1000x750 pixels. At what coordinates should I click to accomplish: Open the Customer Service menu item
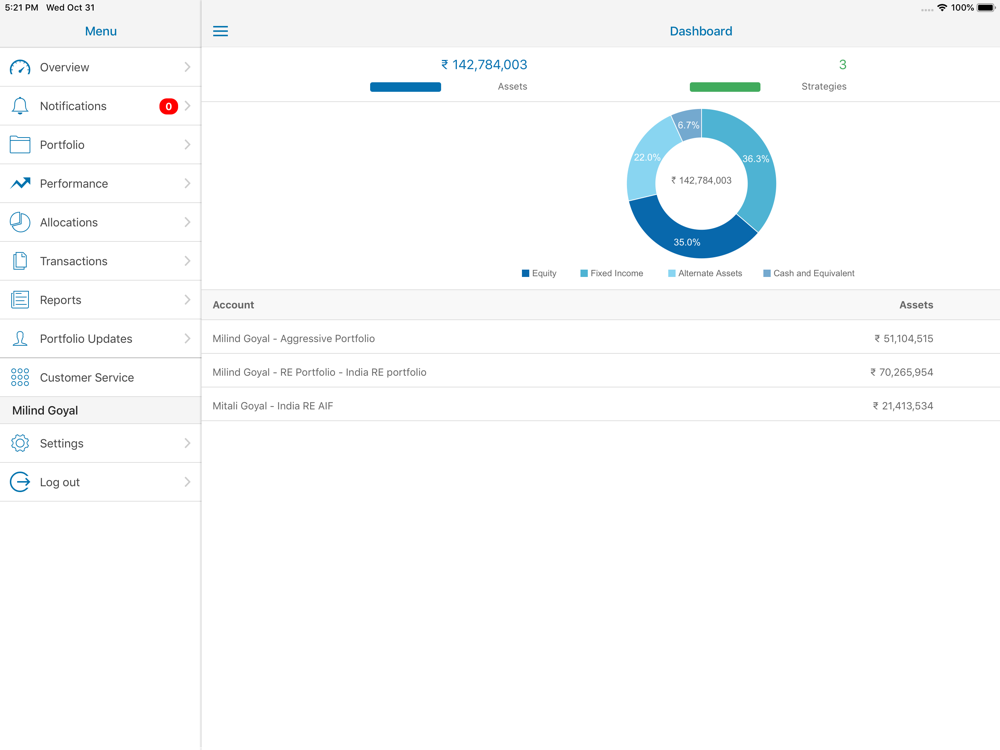pos(100,378)
